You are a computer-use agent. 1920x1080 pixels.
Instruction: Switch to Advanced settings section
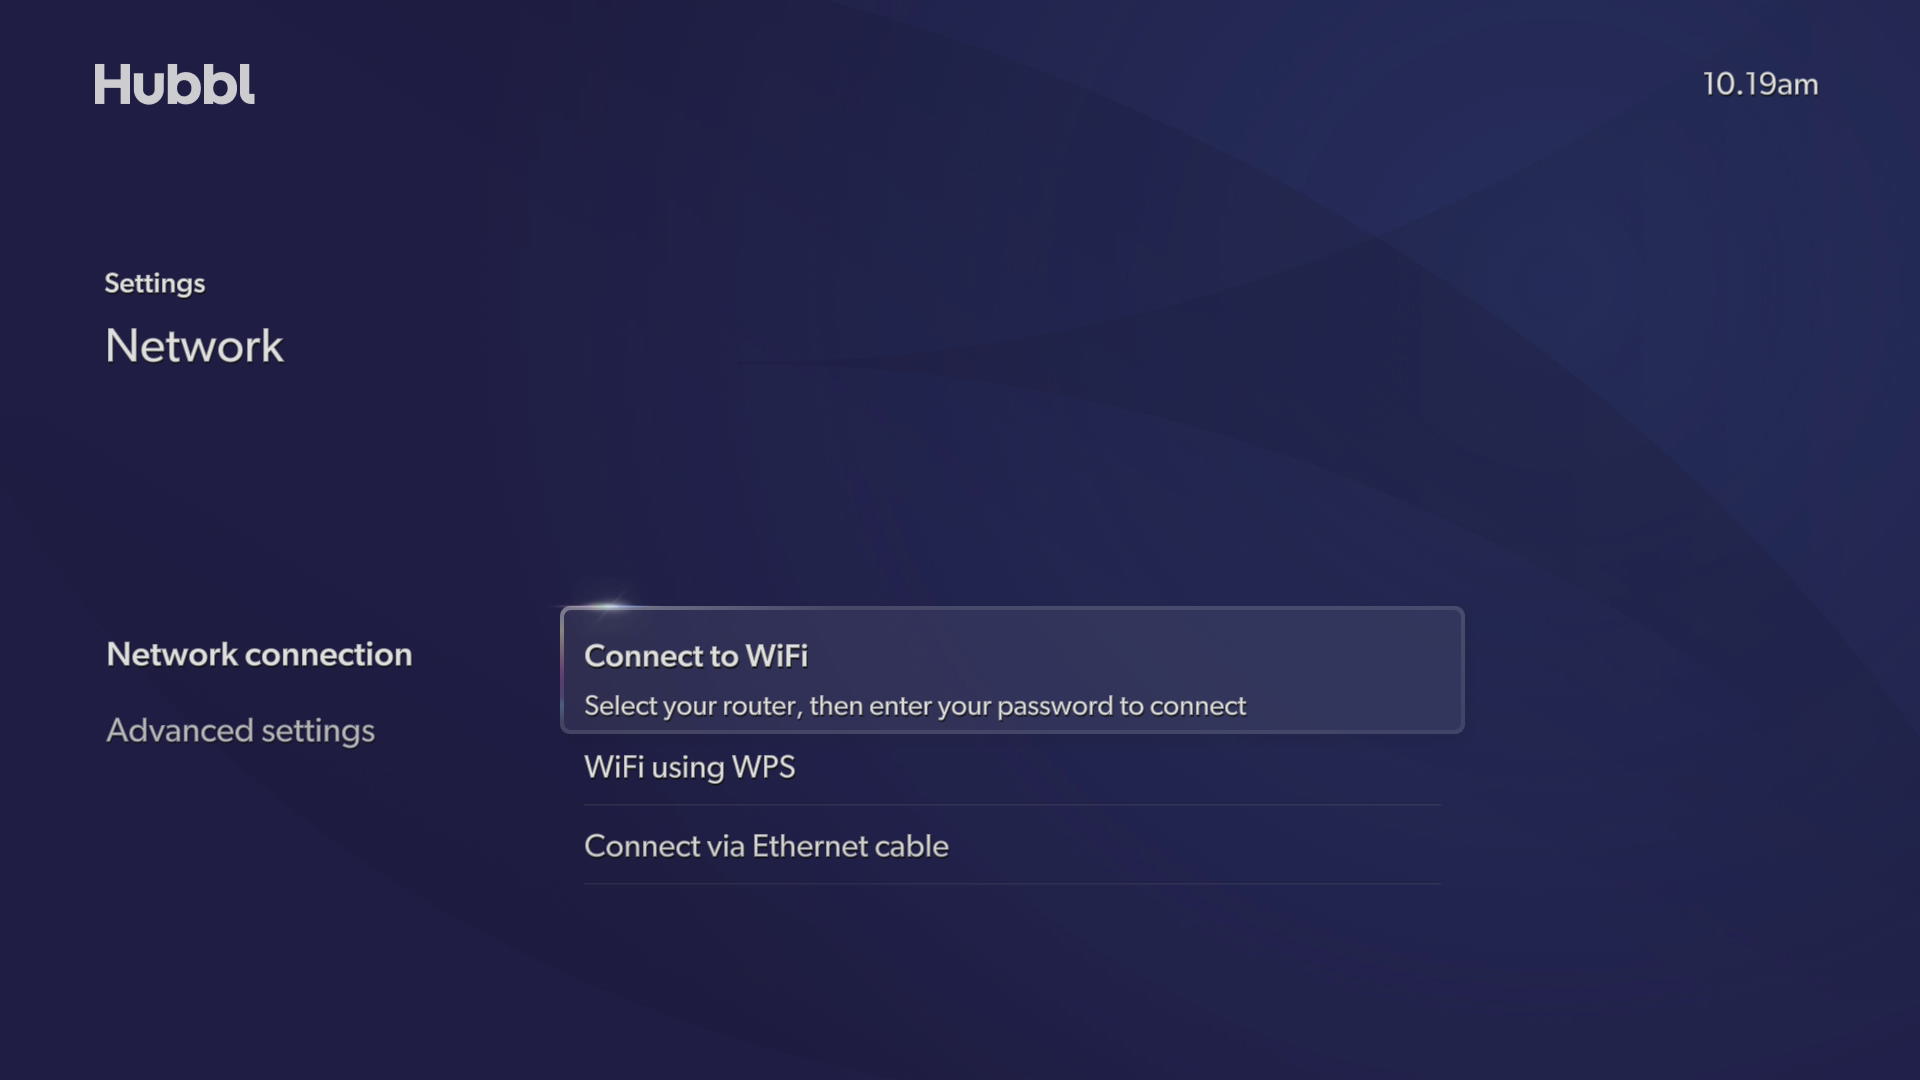tap(240, 731)
